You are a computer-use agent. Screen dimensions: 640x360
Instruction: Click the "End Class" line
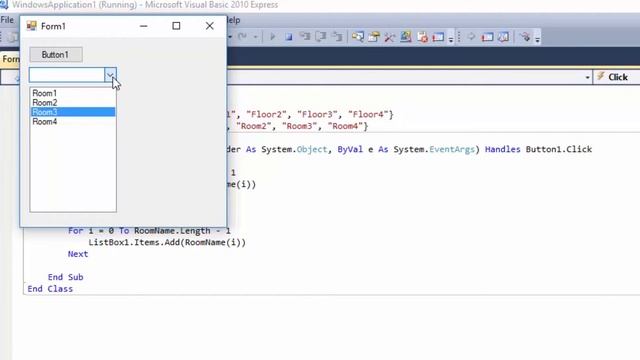point(50,289)
